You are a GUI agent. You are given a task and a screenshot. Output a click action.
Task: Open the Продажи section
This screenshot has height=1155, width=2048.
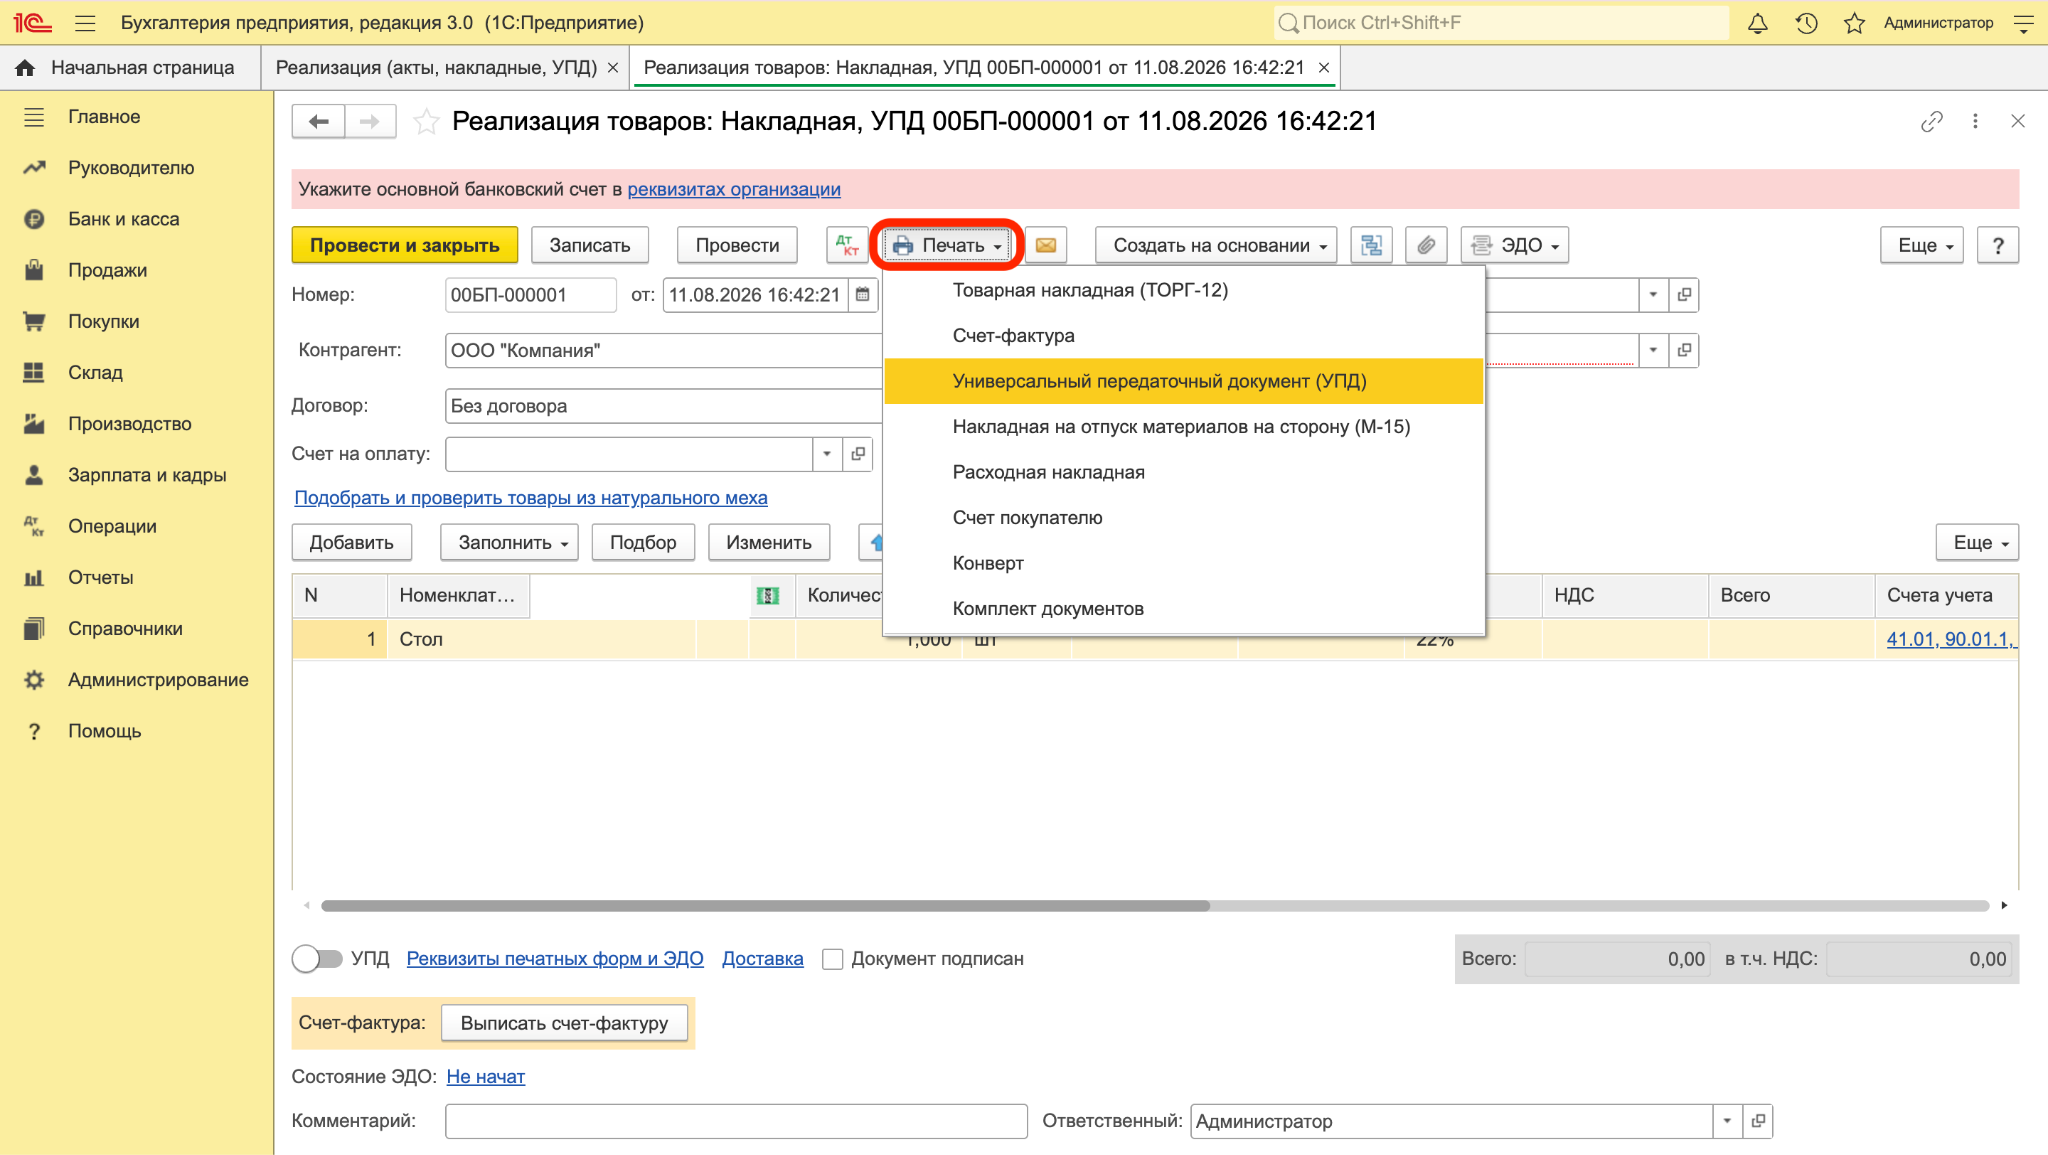107,270
